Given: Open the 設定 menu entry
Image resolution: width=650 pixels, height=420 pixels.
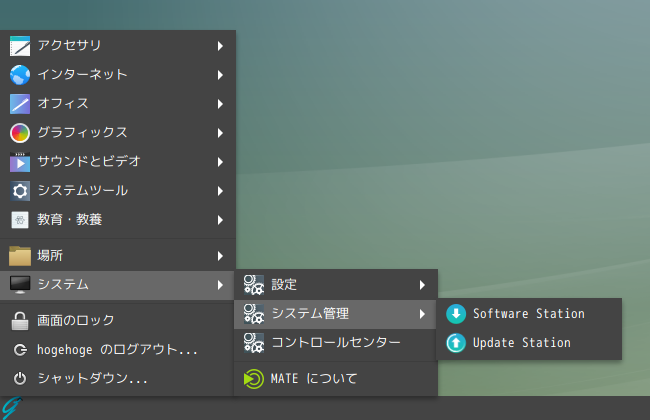Looking at the screenshot, I should tap(336, 285).
